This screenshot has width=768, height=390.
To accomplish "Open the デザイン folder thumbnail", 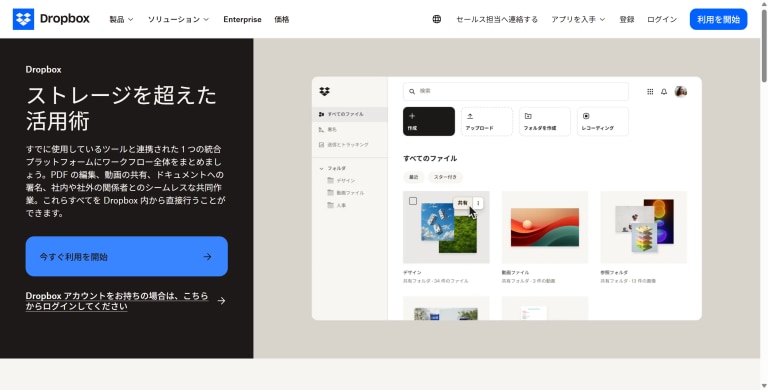I will click(446, 227).
